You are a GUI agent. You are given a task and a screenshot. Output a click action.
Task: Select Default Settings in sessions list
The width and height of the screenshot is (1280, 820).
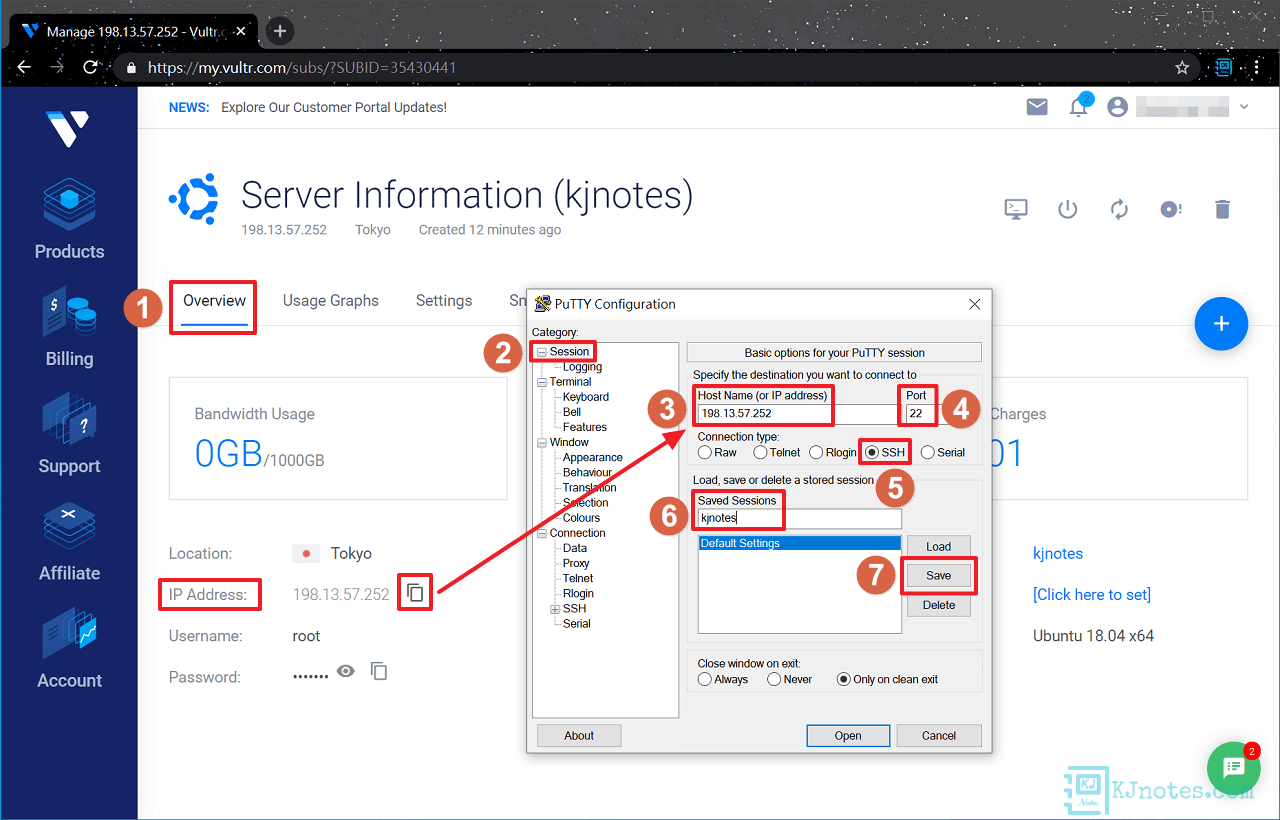coord(799,543)
